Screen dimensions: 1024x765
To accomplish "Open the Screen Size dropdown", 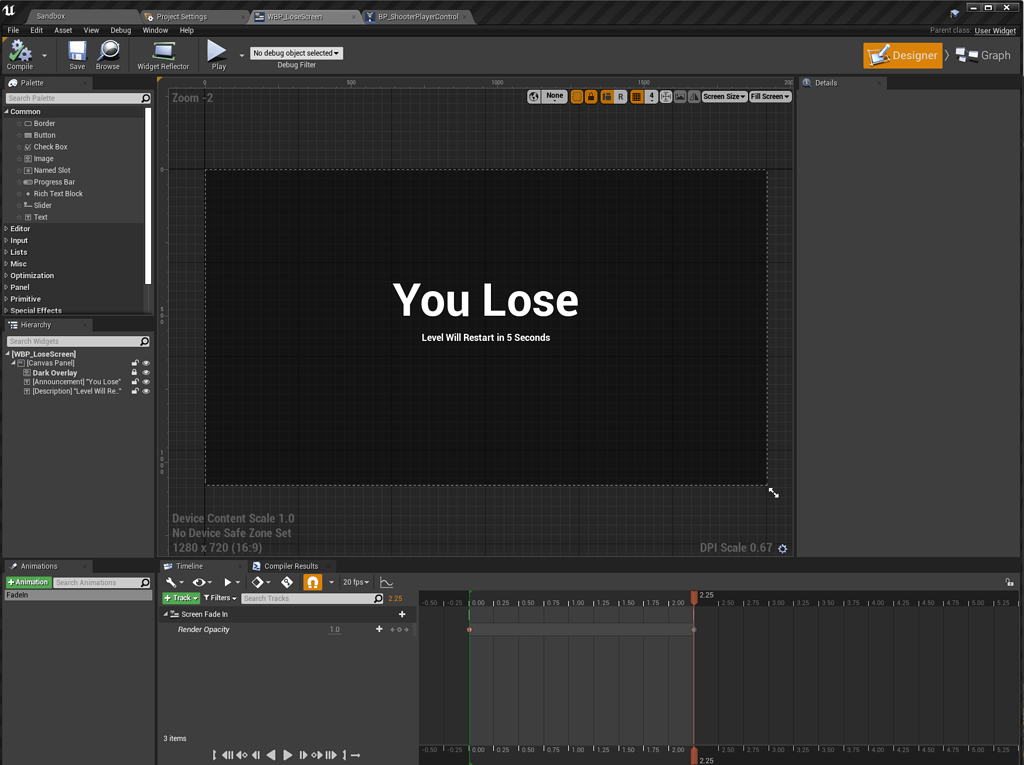I will (x=724, y=96).
